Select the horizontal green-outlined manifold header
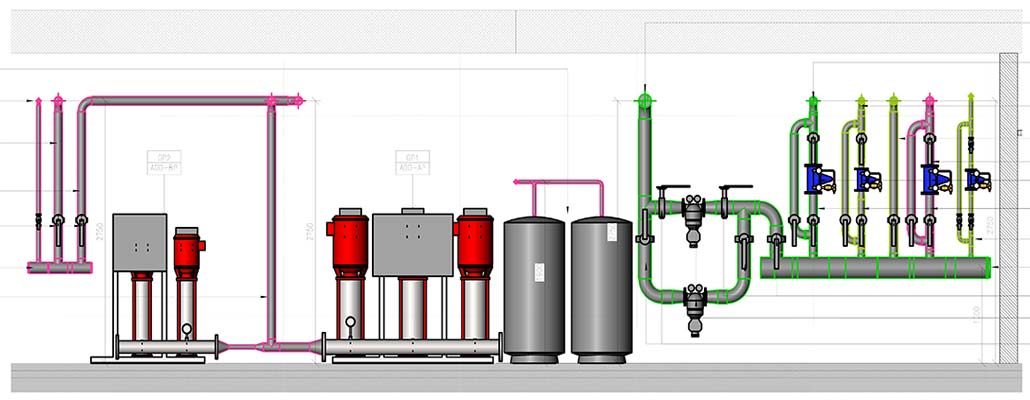Viewport: 1030px width, 400px height. pyautogui.click(x=875, y=267)
